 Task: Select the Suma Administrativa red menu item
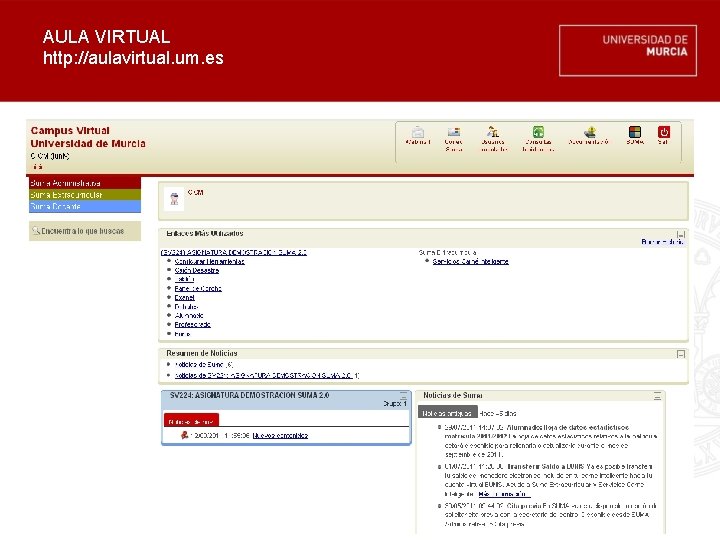tap(85, 183)
